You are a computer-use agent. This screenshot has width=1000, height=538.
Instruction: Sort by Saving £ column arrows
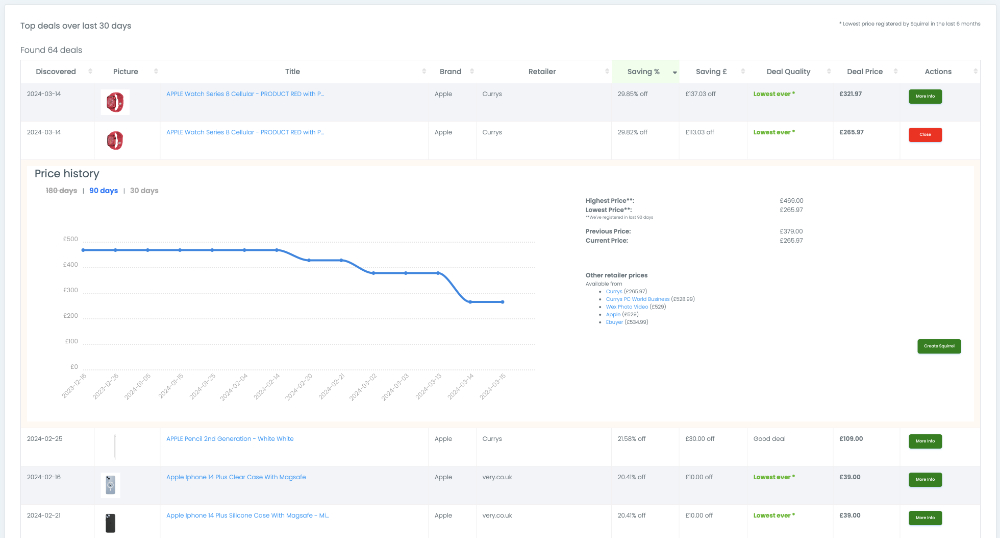click(739, 72)
